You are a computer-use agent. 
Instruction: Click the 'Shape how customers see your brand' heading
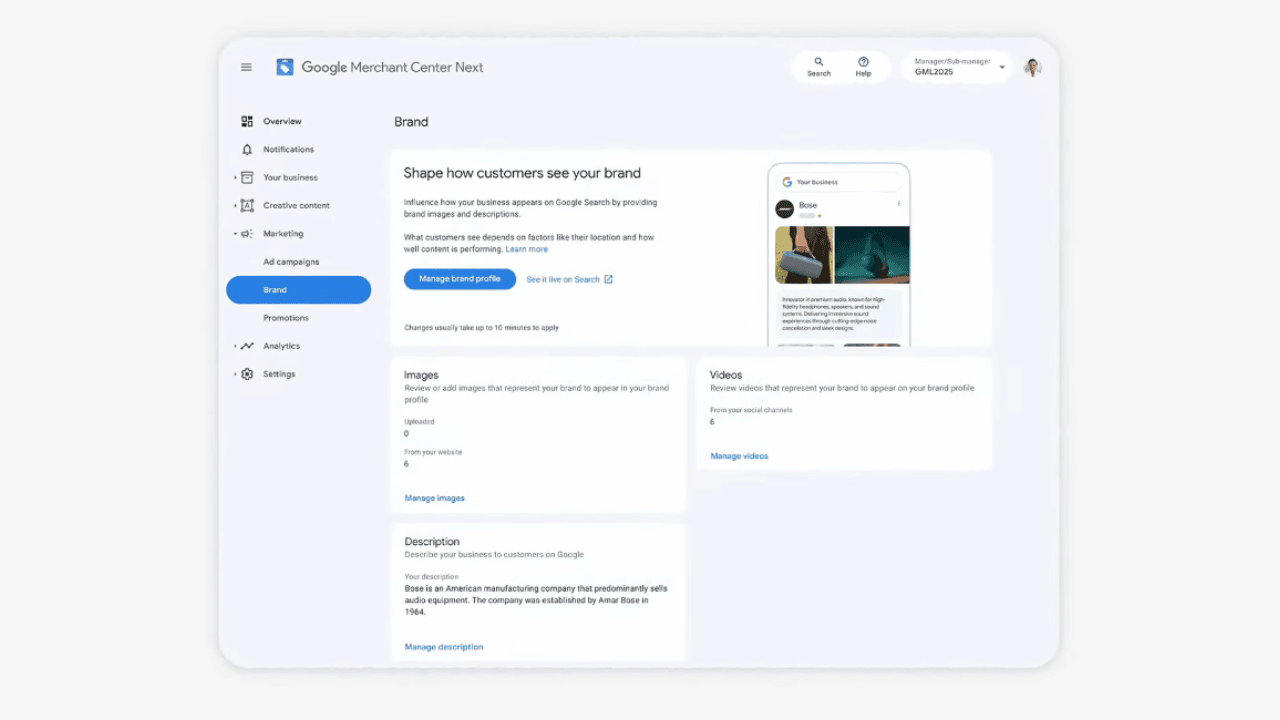click(x=522, y=173)
